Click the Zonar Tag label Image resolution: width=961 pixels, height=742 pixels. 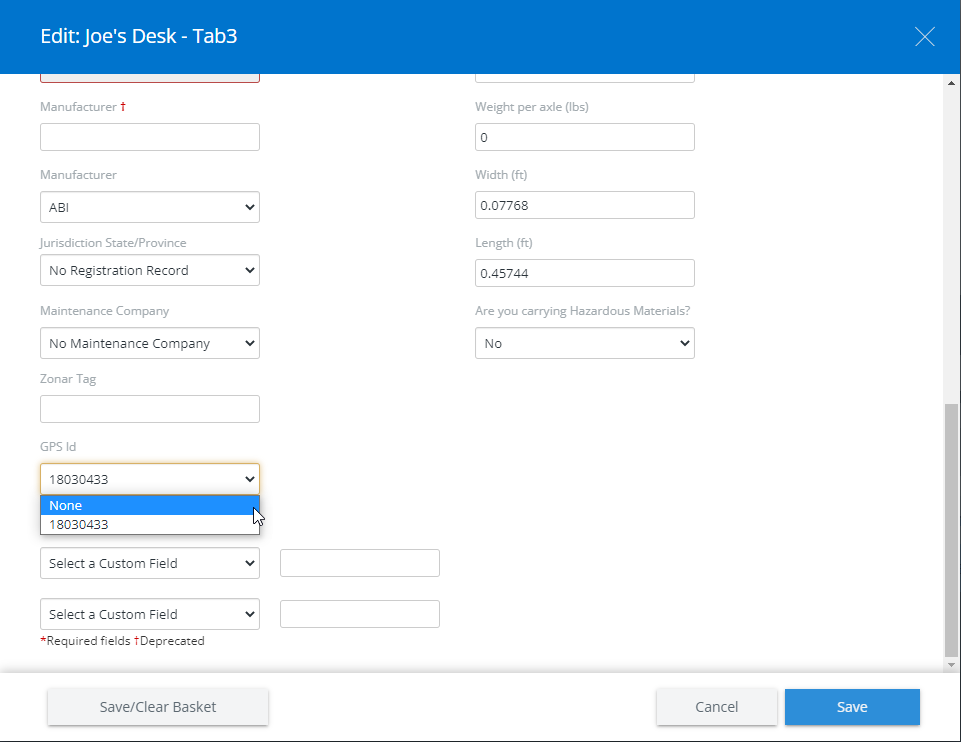[68, 379]
